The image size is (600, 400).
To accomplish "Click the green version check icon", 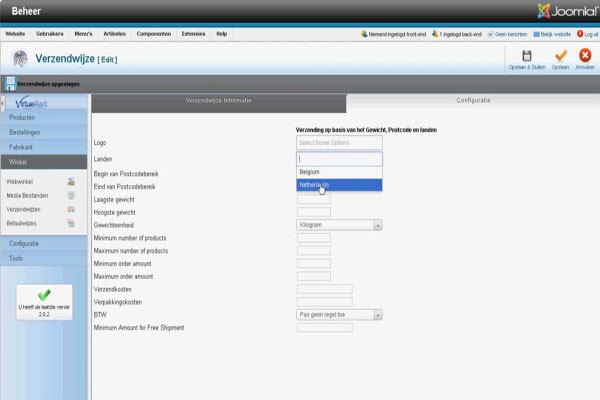I will pos(43,295).
